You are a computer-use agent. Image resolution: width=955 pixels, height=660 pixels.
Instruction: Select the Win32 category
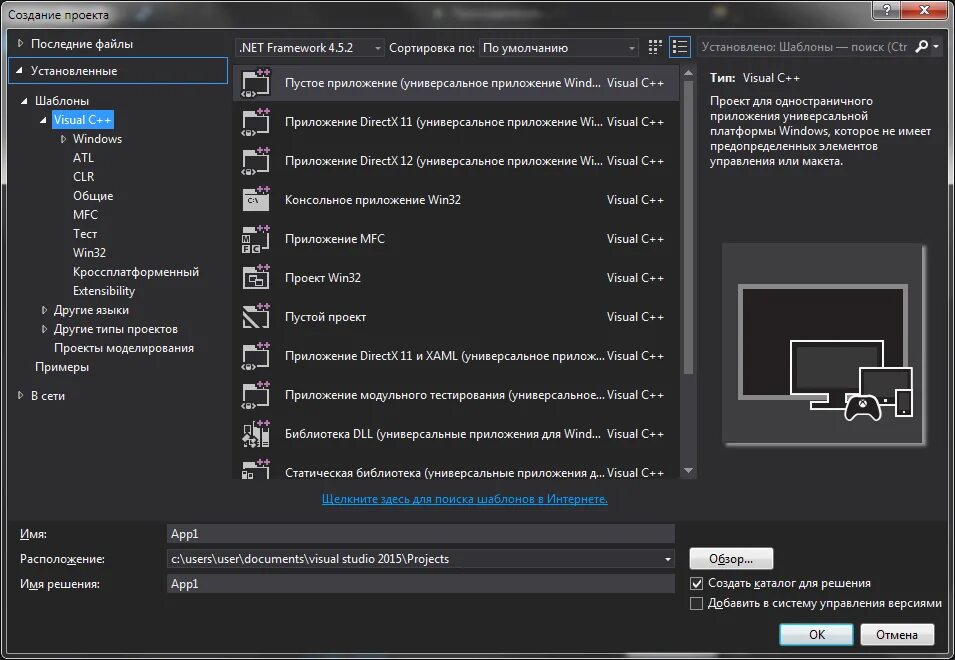90,253
